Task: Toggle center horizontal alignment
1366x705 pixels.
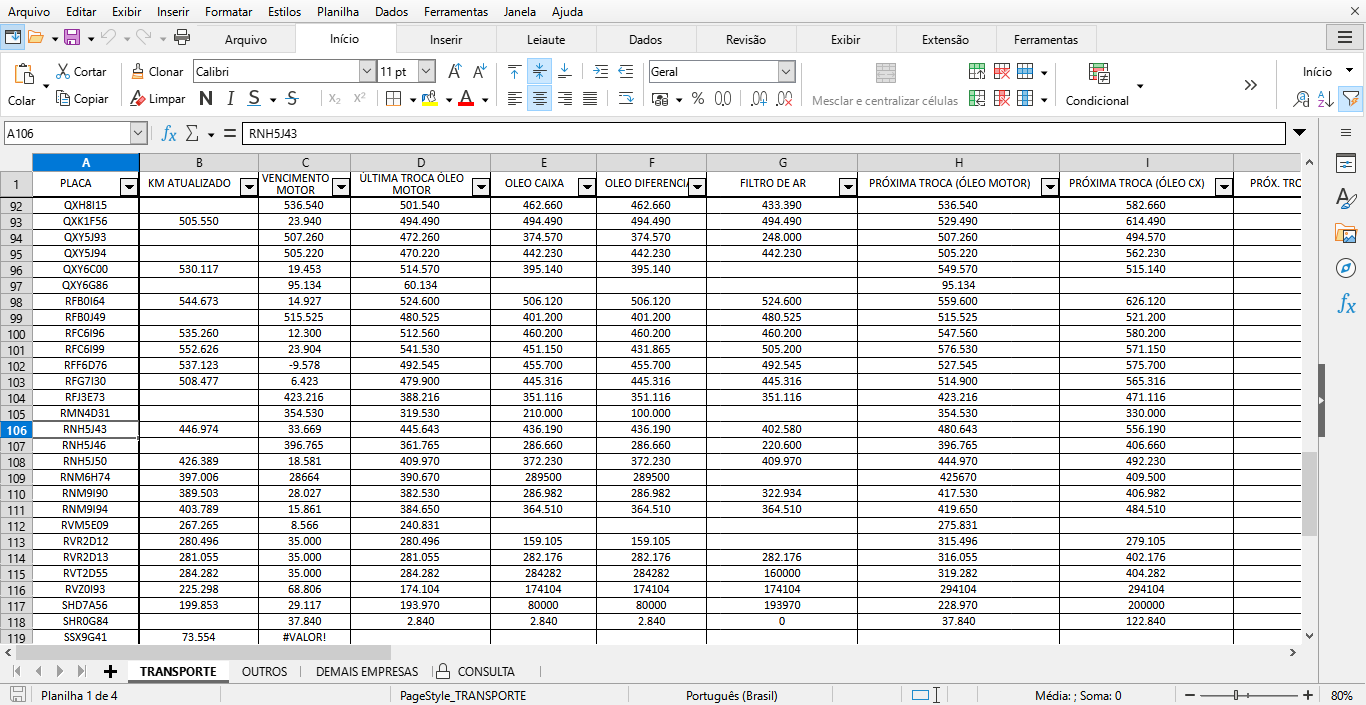Action: pyautogui.click(x=540, y=99)
